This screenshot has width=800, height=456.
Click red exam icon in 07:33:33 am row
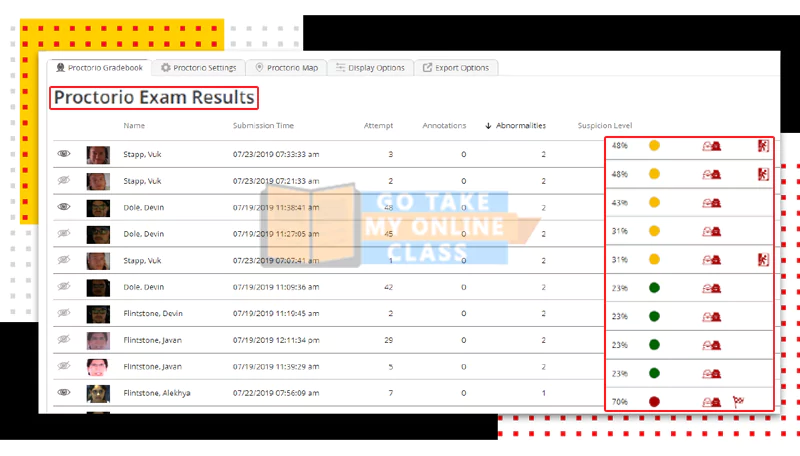point(712,146)
